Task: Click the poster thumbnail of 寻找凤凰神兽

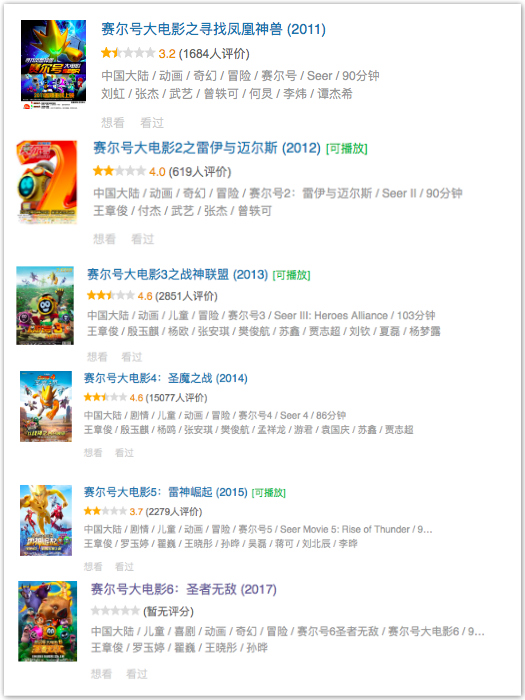Action: [53, 64]
